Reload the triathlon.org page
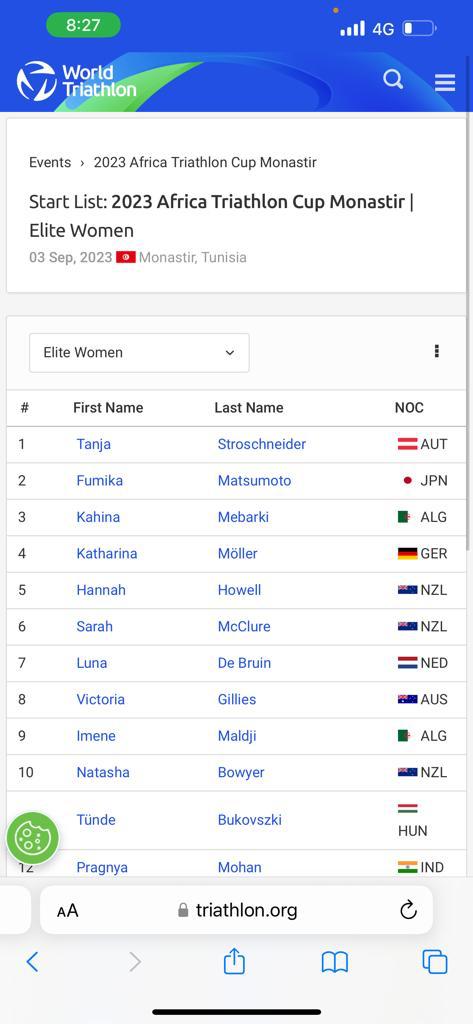 pyautogui.click(x=408, y=910)
